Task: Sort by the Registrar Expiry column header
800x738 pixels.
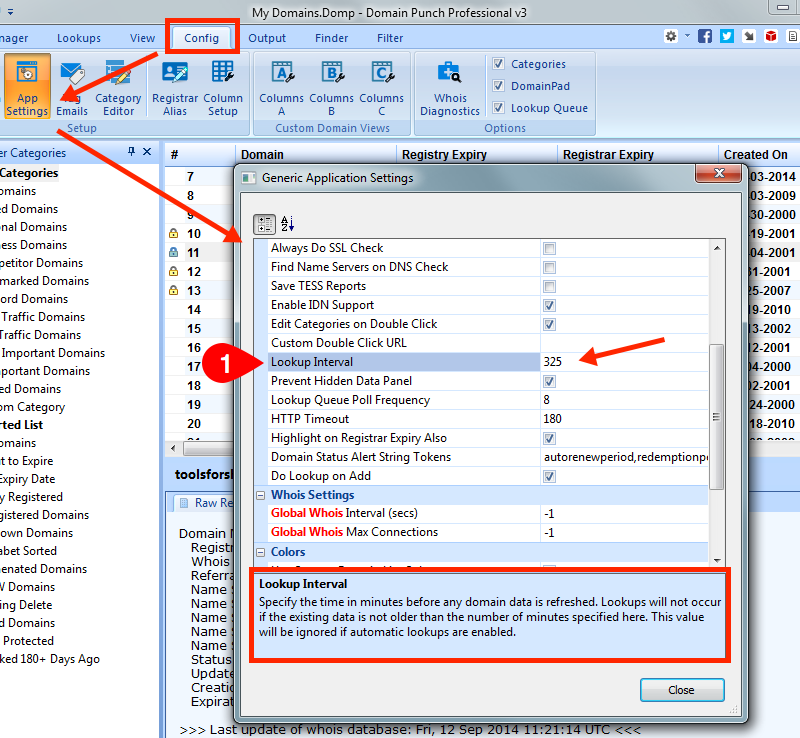Action: coord(637,154)
